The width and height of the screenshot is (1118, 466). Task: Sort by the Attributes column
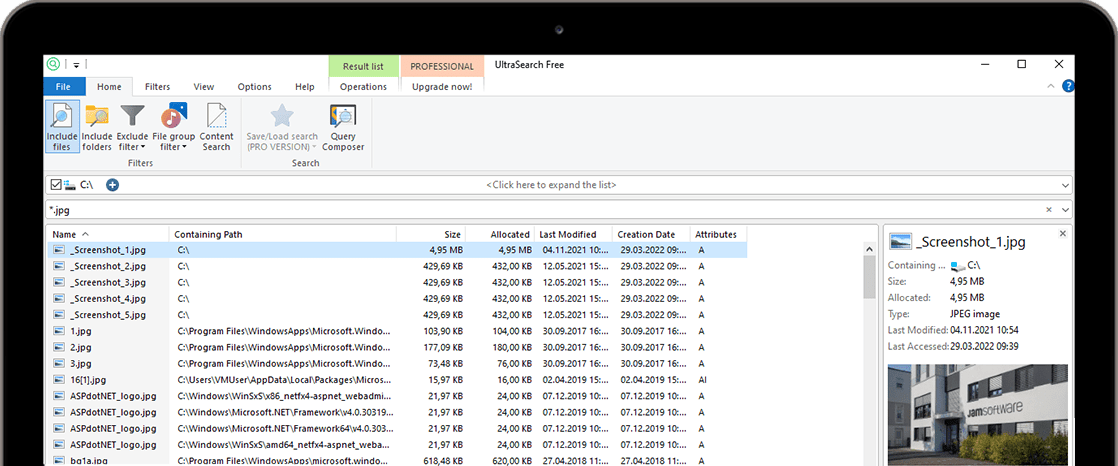pyautogui.click(x=718, y=234)
